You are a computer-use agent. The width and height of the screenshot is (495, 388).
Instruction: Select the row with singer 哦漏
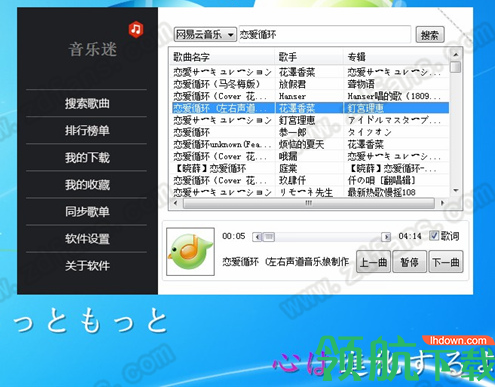pyautogui.click(x=310, y=156)
